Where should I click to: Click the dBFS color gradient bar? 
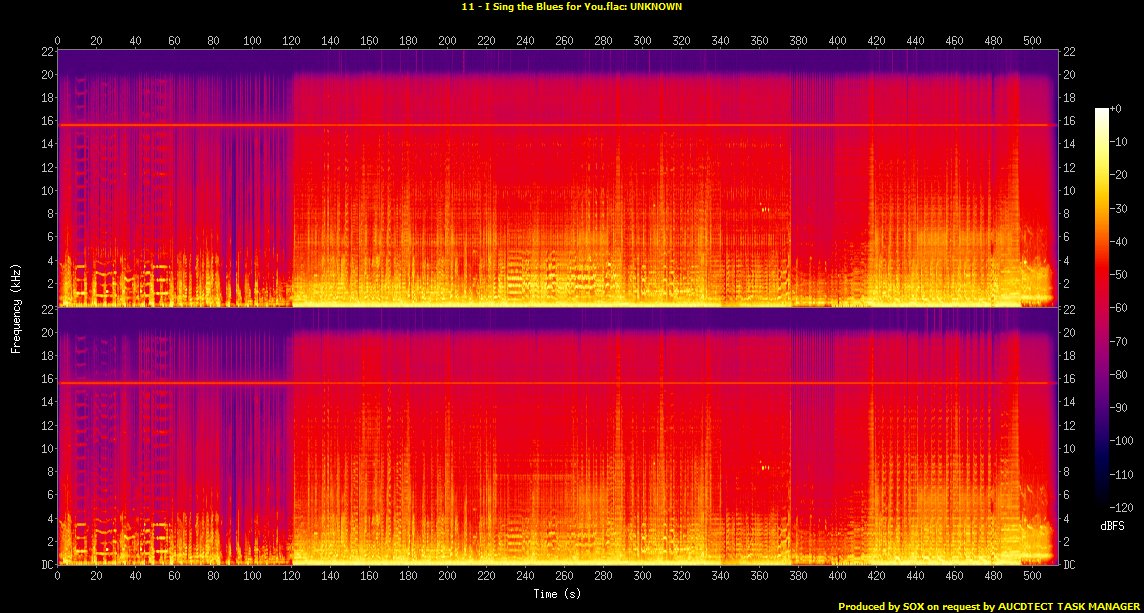coord(1102,308)
